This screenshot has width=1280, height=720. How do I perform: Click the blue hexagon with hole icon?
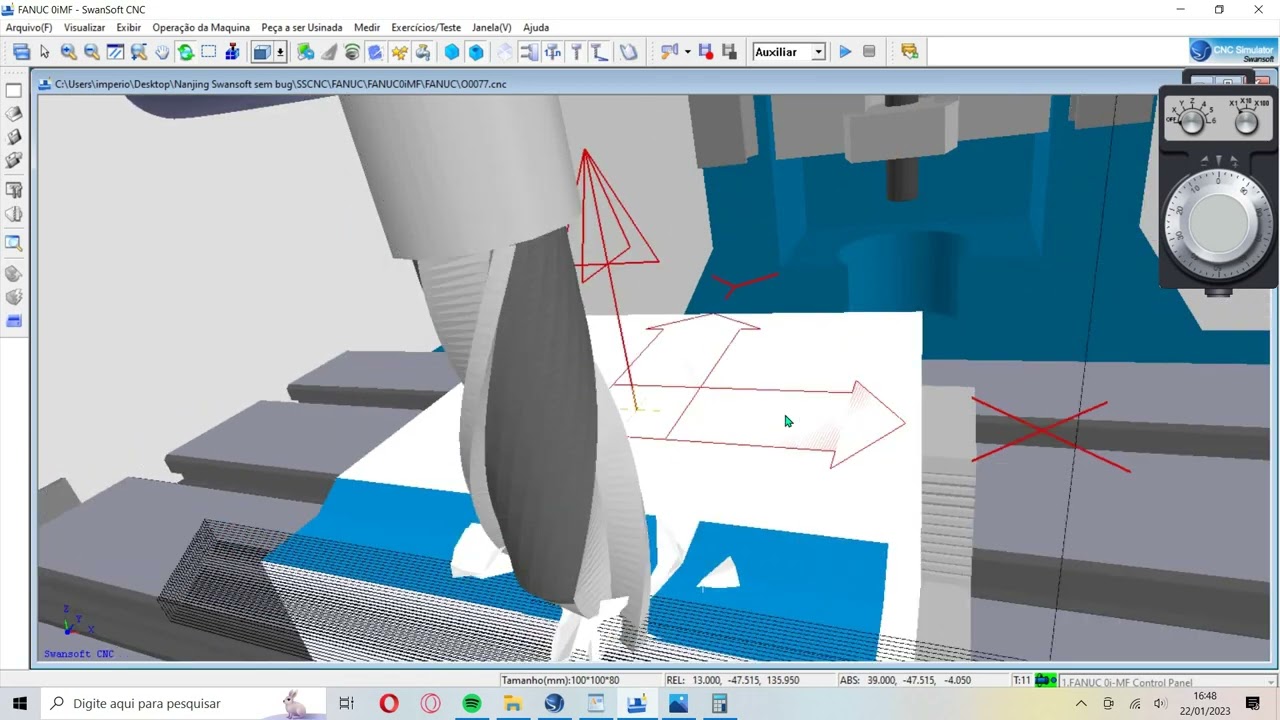coord(476,52)
